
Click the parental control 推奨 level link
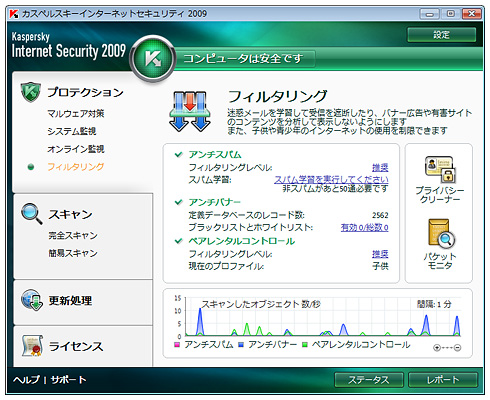pos(380,254)
